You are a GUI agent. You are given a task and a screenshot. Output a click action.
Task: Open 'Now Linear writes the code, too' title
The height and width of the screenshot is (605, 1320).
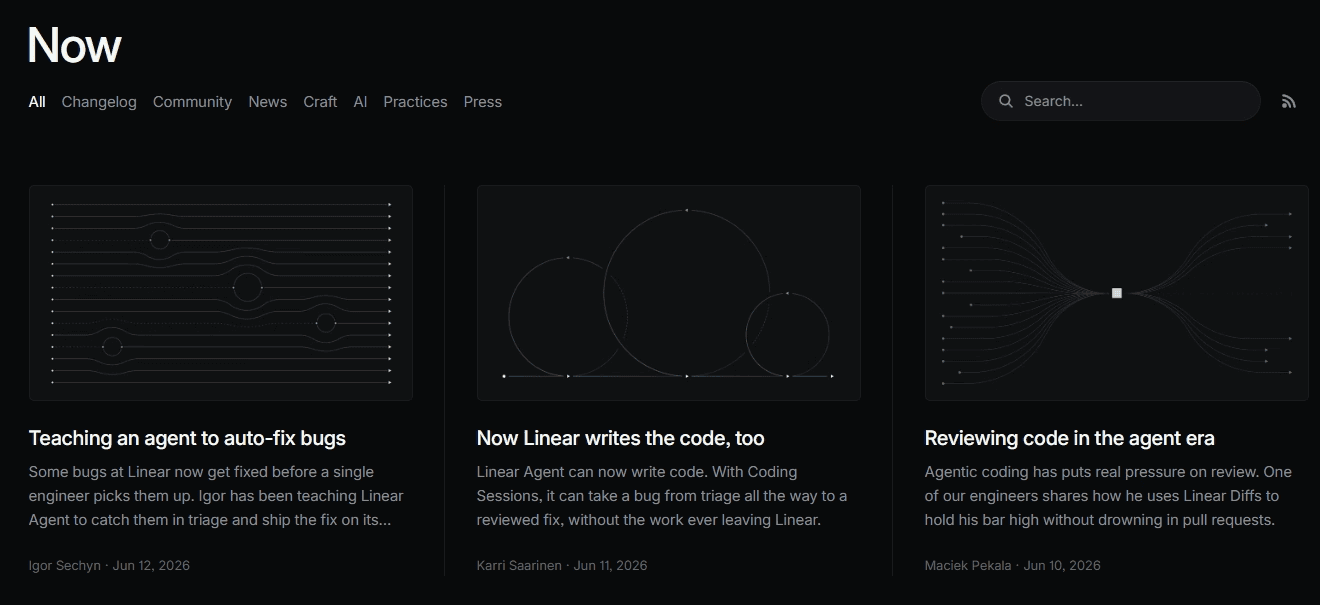tap(621, 438)
